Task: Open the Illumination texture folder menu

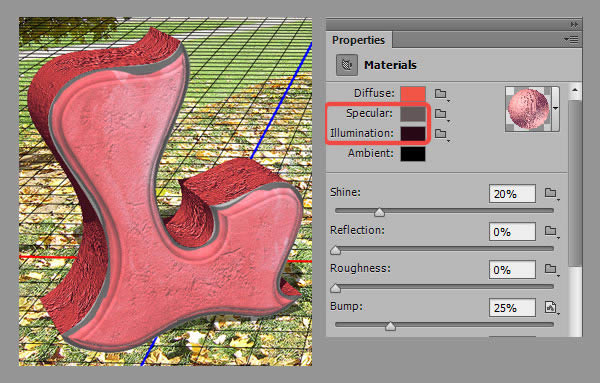Action: pos(441,134)
